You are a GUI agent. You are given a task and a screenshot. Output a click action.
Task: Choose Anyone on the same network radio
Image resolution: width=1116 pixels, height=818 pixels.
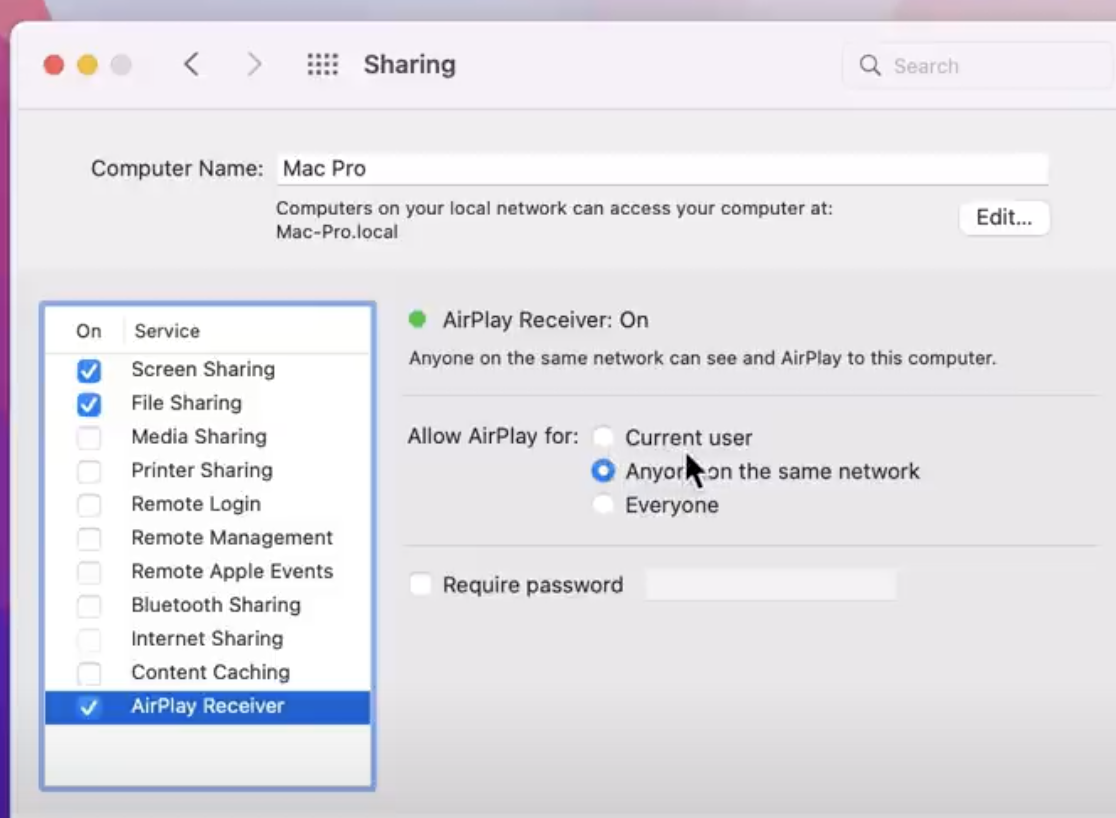click(603, 471)
